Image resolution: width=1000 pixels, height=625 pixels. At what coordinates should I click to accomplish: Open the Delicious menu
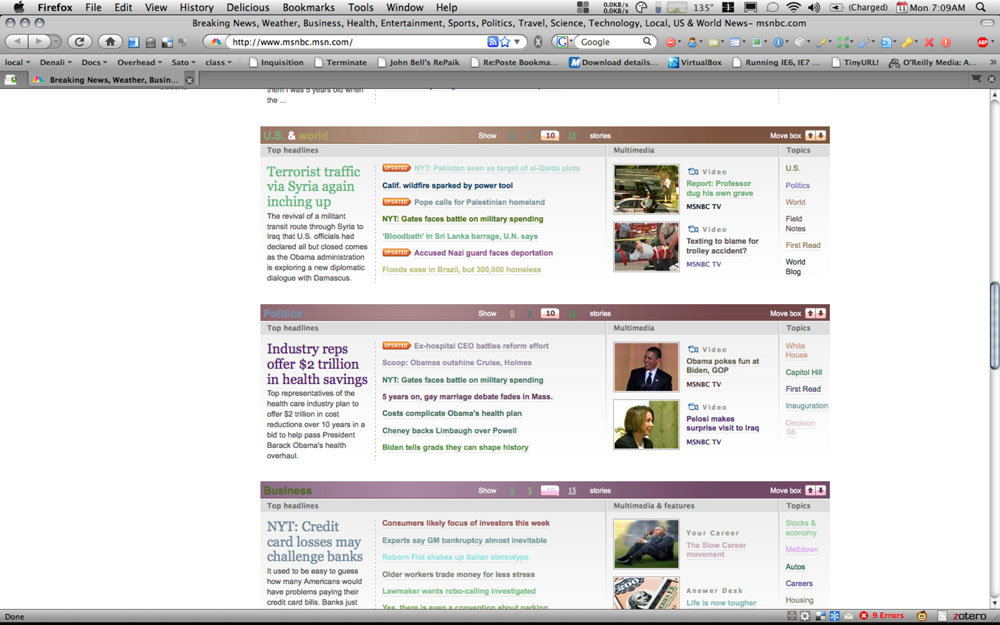tap(248, 7)
